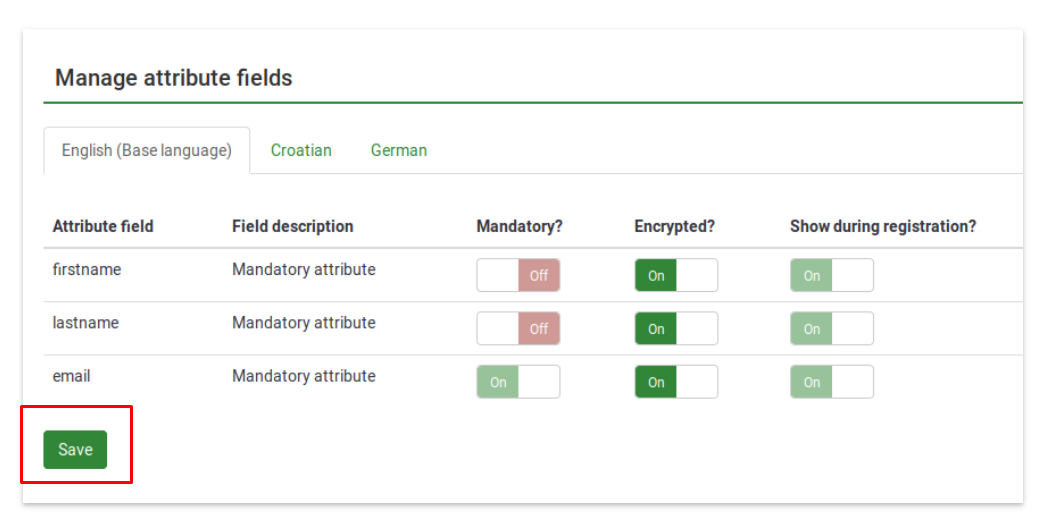Disable the email Mandatory switch
1054x525 pixels.
pyautogui.click(x=518, y=382)
